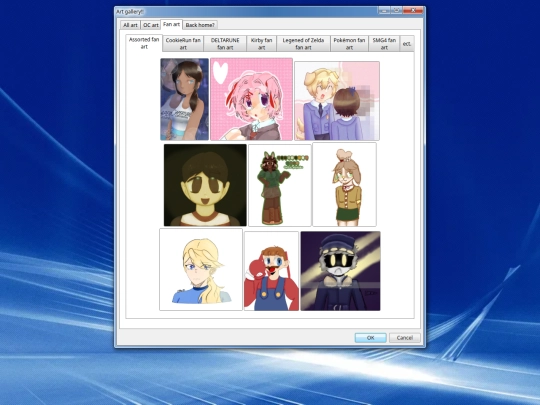540x405 pixels.
Task: Switch to Pokémon fan art tab
Action: pyautogui.click(x=349, y=44)
